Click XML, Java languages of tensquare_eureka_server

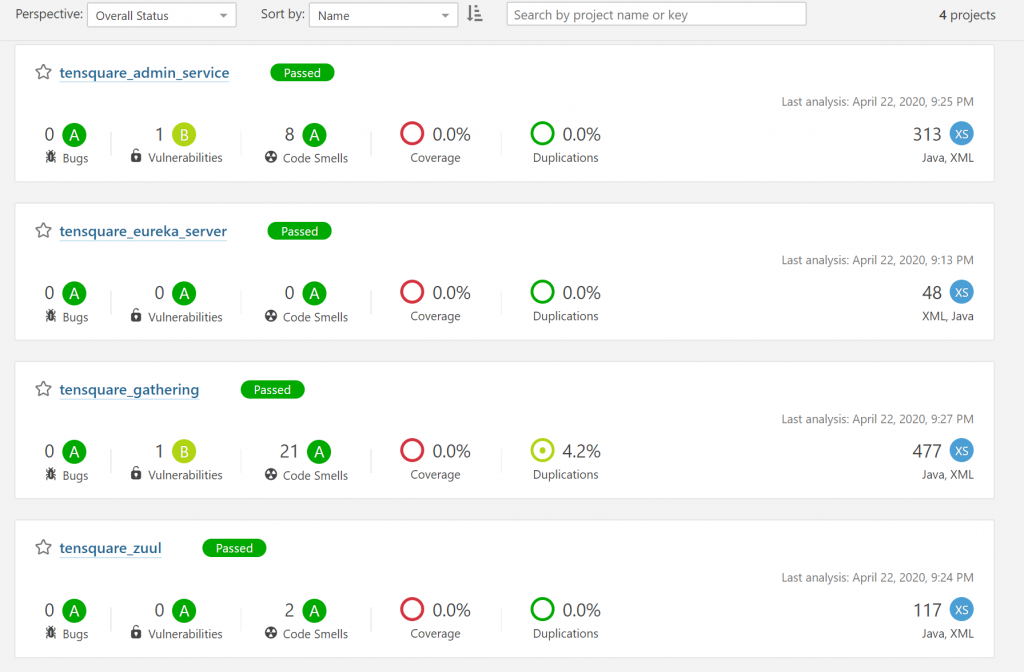click(x=948, y=316)
